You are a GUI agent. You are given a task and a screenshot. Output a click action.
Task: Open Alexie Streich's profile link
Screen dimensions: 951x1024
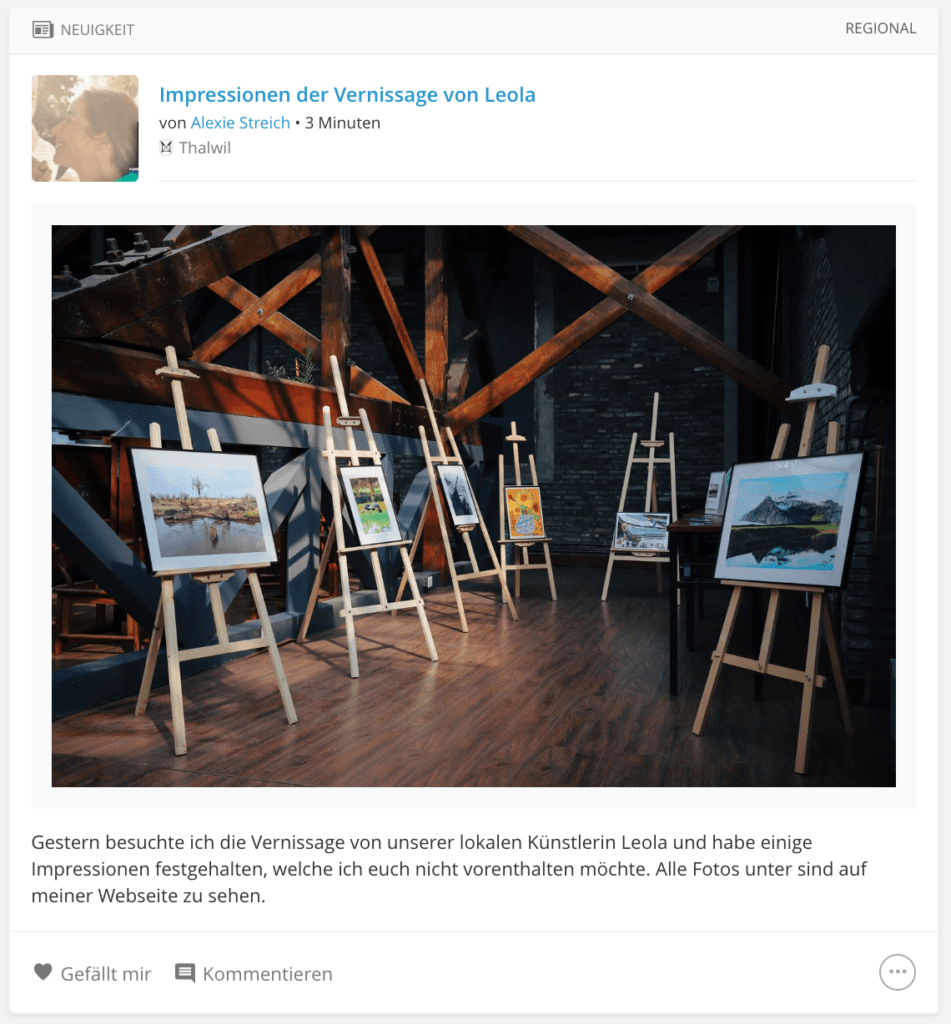(x=240, y=123)
